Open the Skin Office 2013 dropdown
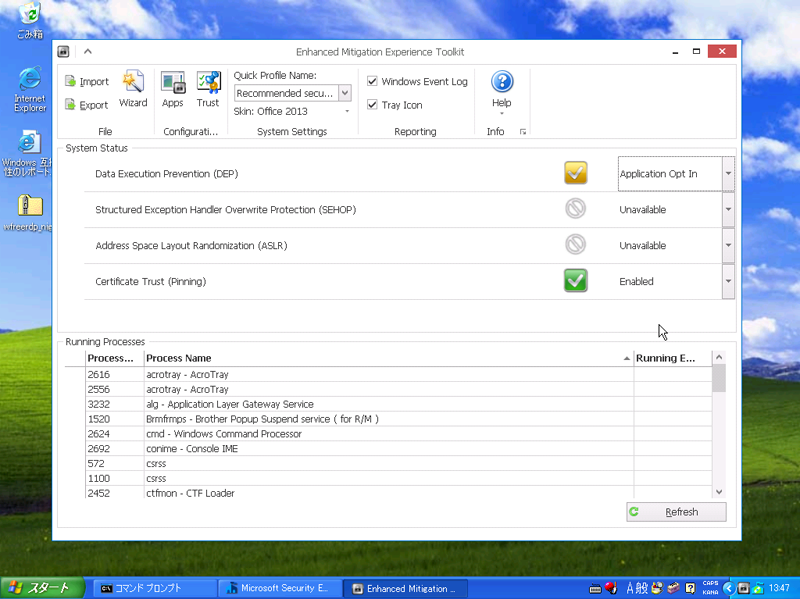Viewport: 800px width, 599px height. pos(347,111)
